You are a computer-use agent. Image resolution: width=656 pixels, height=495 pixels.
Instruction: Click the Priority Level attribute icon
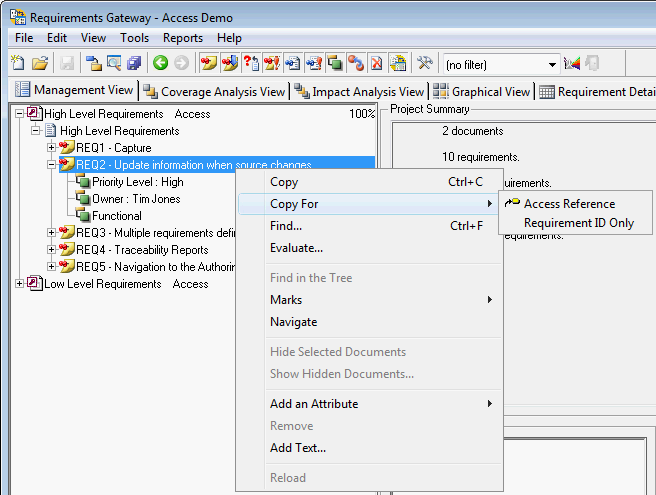click(83, 182)
